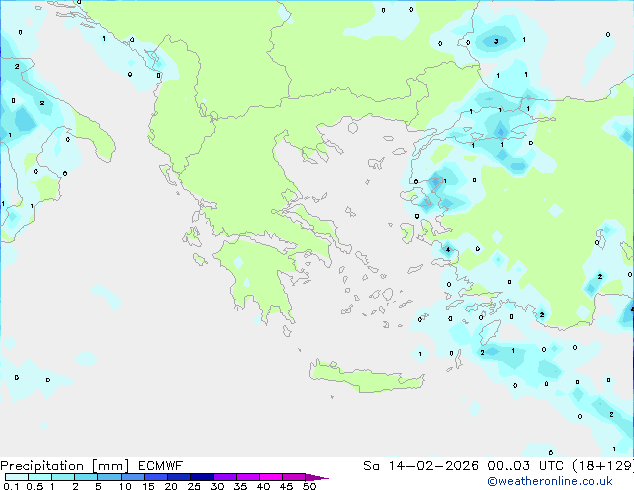
Task: Pick the 0.1–0.5 mm lightest cyan legend swatch
Action: click(17, 477)
